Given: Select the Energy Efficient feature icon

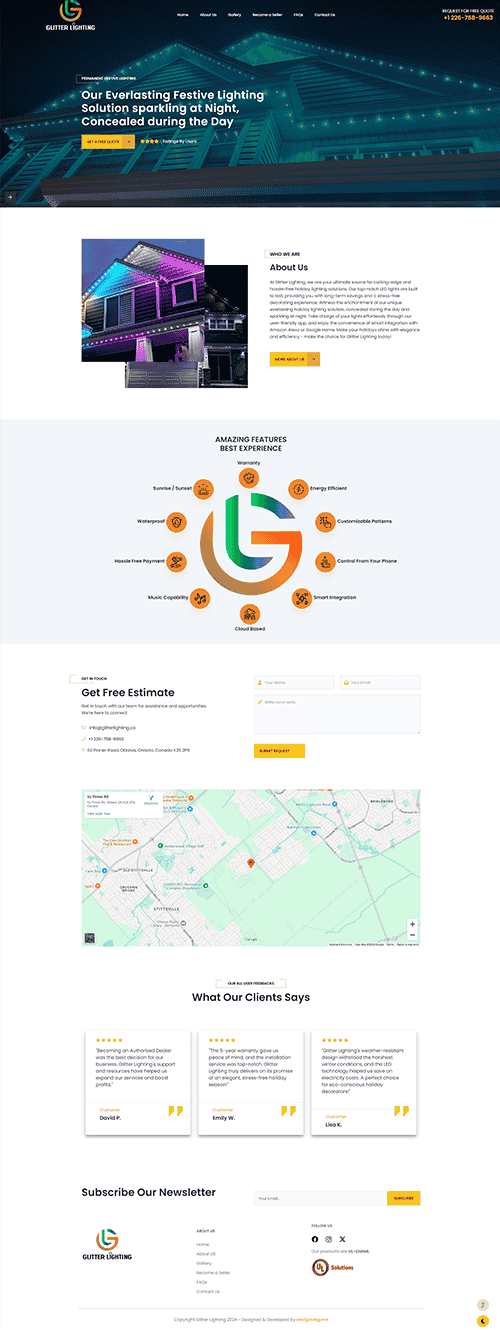Looking at the screenshot, I should coord(298,489).
